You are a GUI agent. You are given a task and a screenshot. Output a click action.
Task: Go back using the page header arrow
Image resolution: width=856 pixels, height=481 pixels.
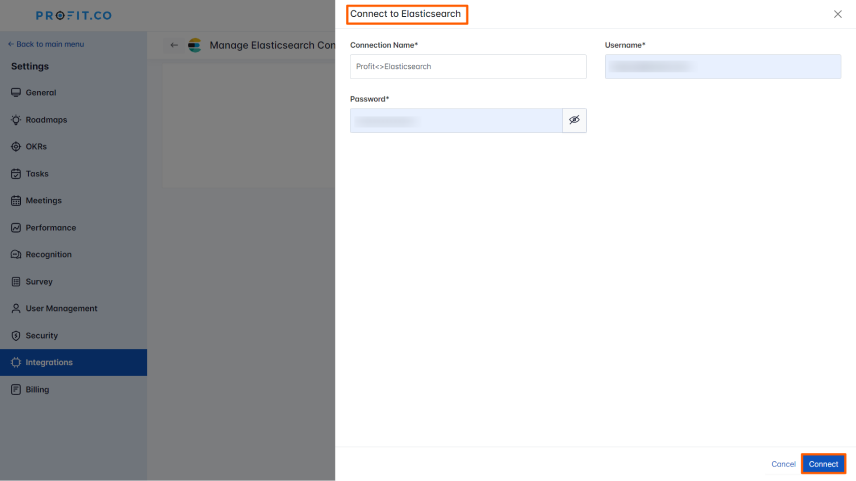[x=174, y=45]
